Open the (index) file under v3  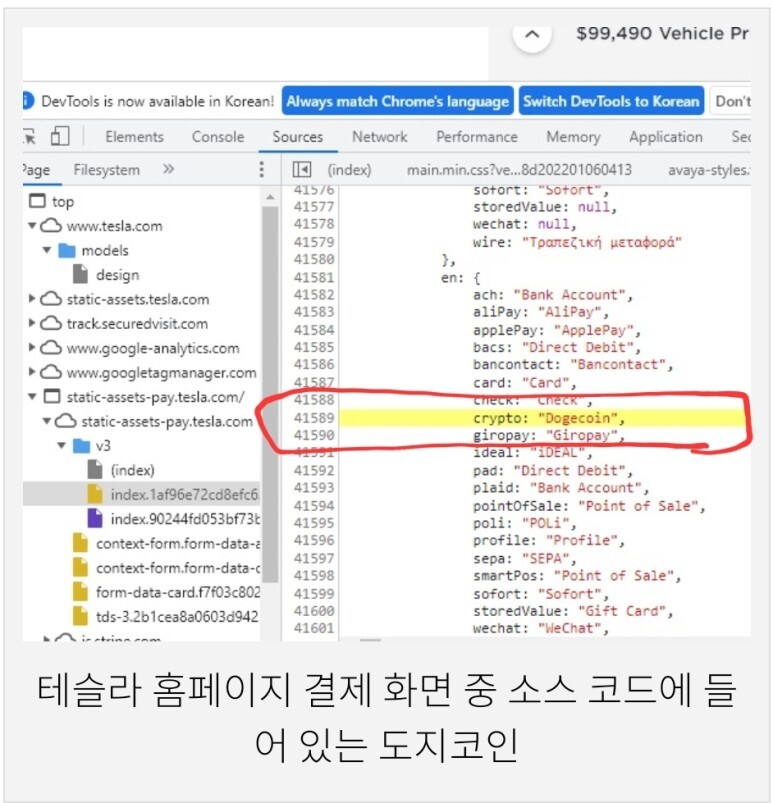[132, 470]
